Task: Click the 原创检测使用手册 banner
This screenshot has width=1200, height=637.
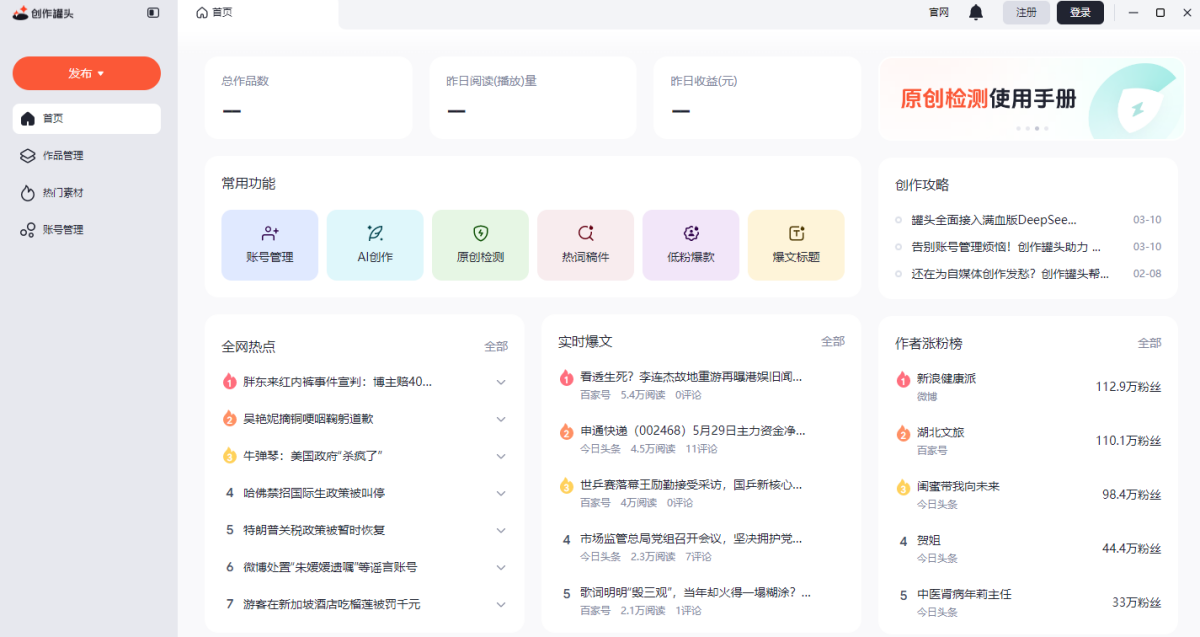Action: (1028, 98)
